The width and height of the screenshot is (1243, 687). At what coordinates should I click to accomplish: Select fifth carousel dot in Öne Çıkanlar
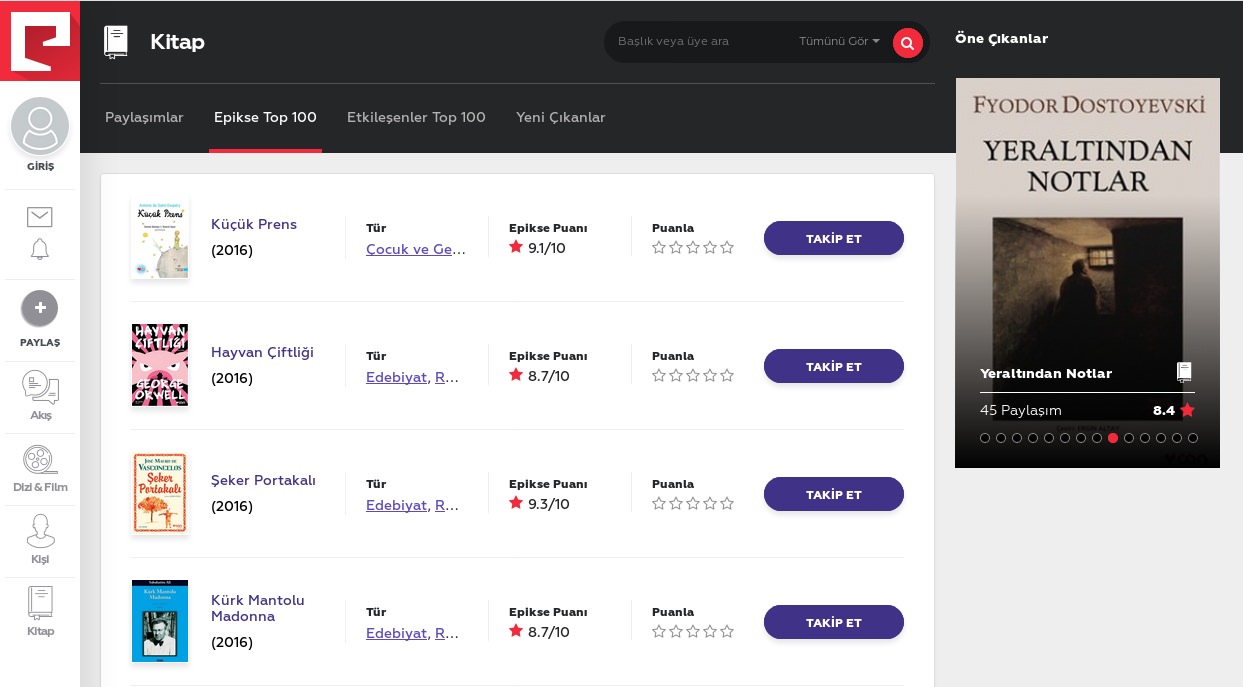tap(1049, 438)
